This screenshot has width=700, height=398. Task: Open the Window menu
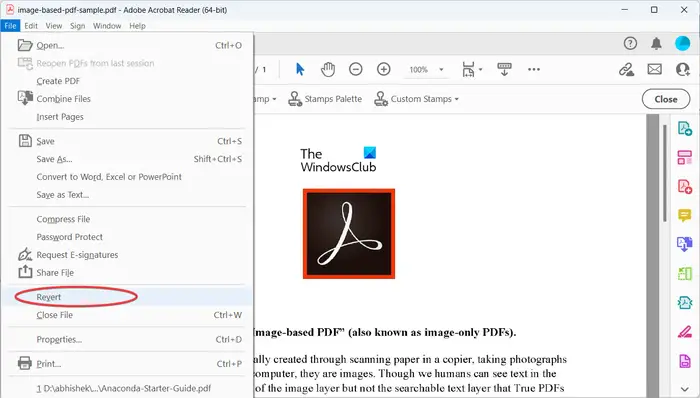[x=107, y=26]
